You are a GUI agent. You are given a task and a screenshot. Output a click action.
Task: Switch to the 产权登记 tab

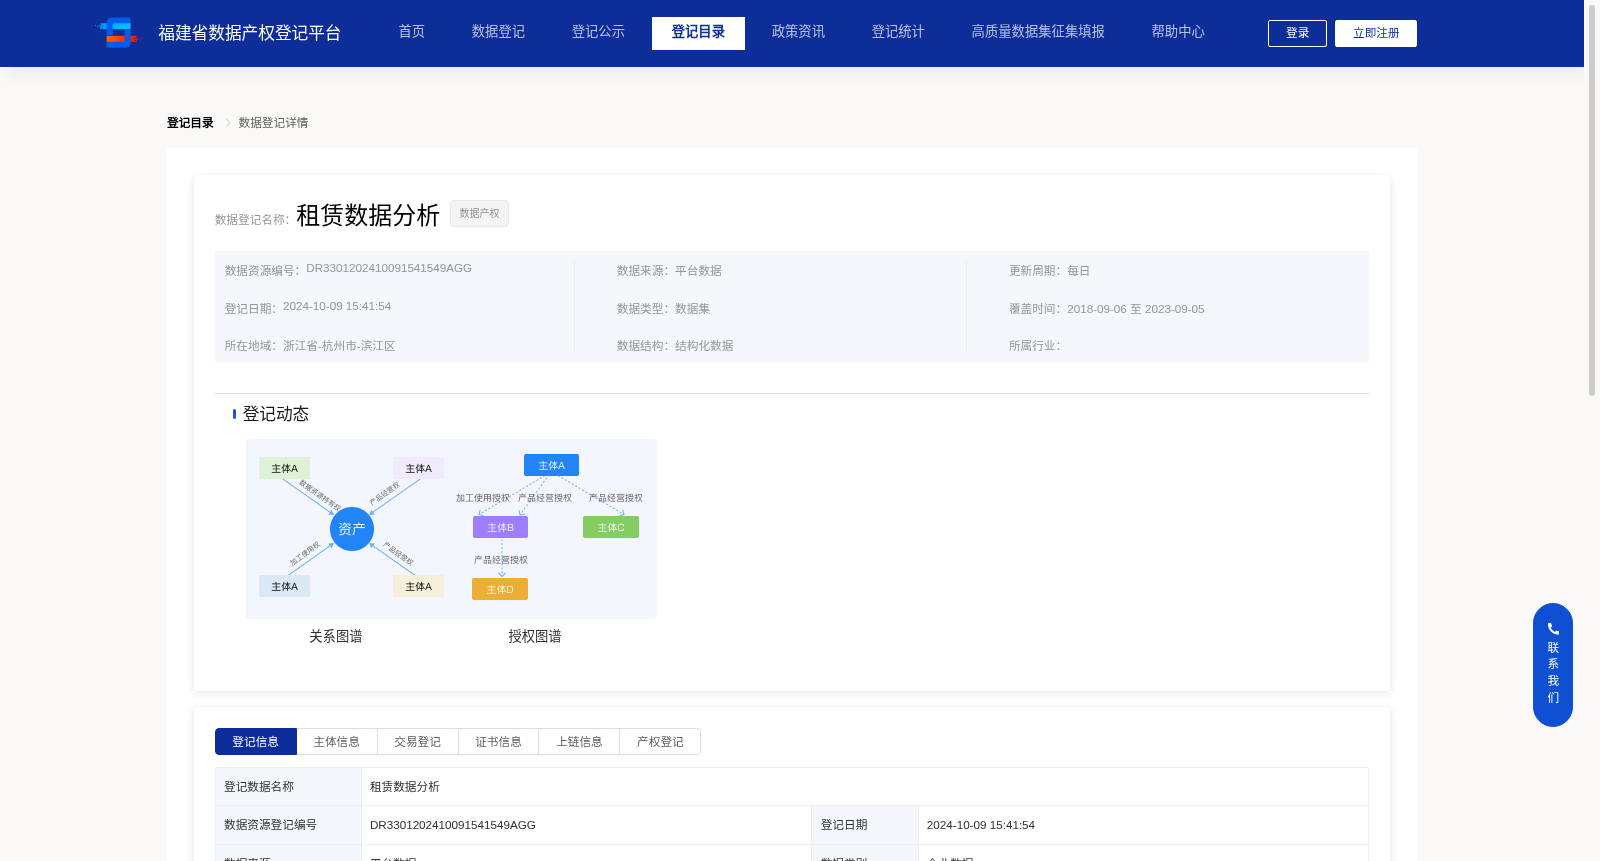pos(660,741)
